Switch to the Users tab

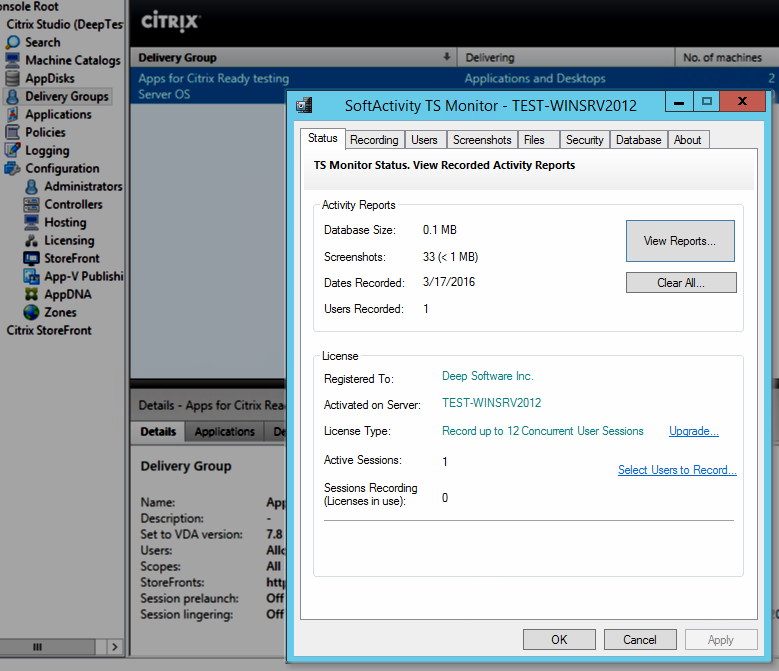click(x=424, y=140)
